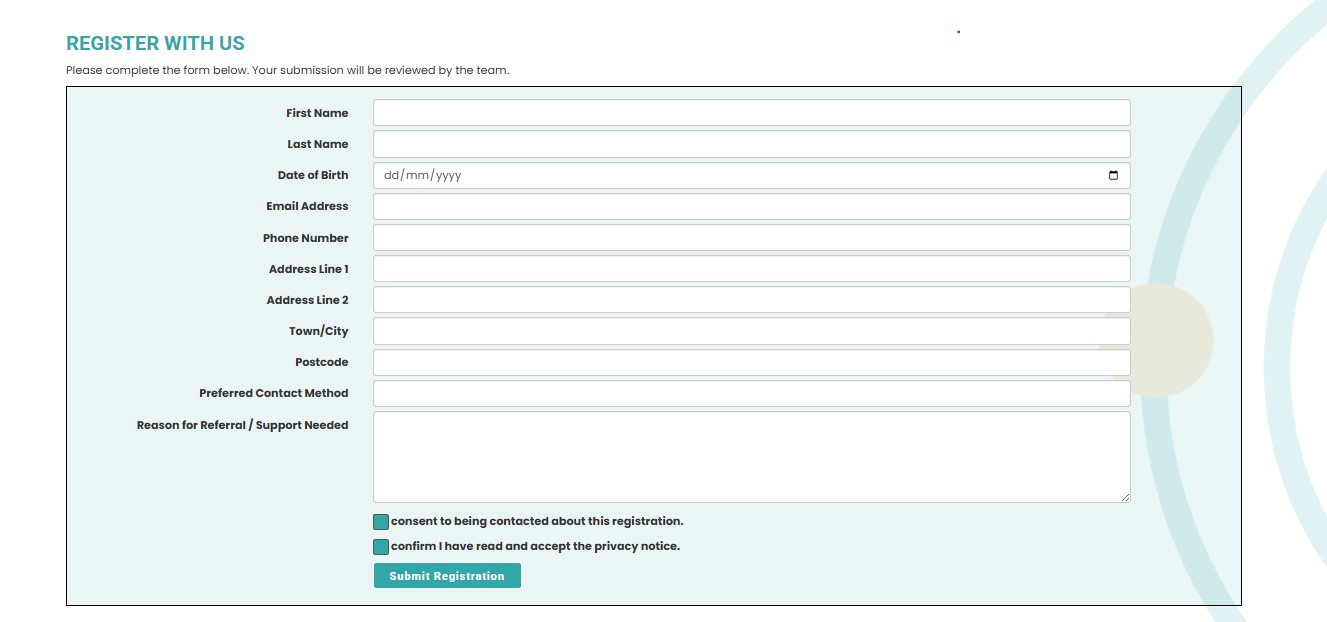
Task: Click the 'Postcode' label
Action: pyautogui.click(x=322, y=362)
